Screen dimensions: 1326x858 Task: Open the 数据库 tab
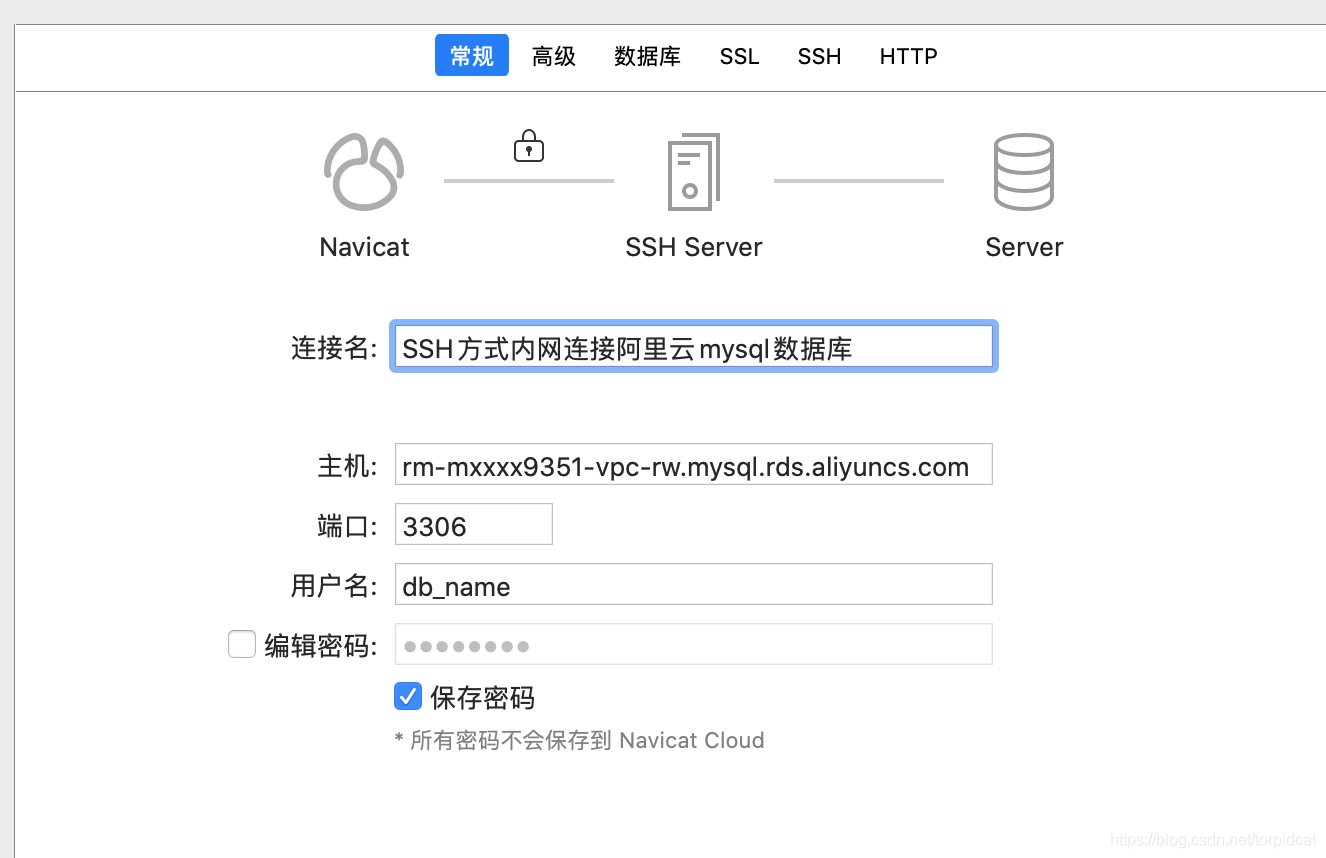point(647,56)
